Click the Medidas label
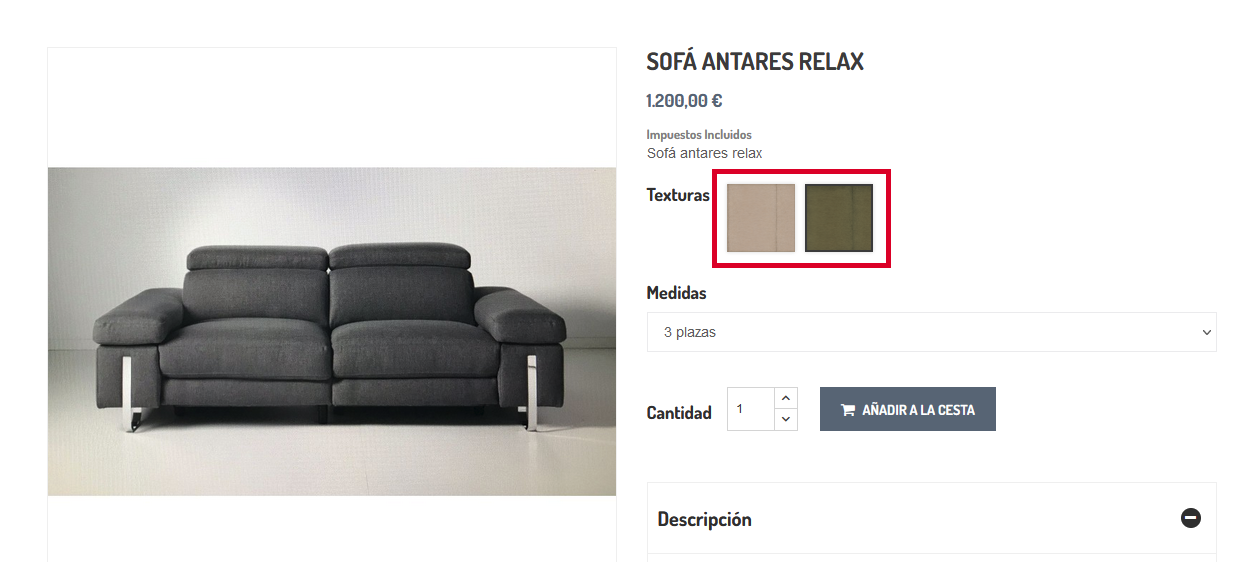The width and height of the screenshot is (1258, 562). [677, 293]
